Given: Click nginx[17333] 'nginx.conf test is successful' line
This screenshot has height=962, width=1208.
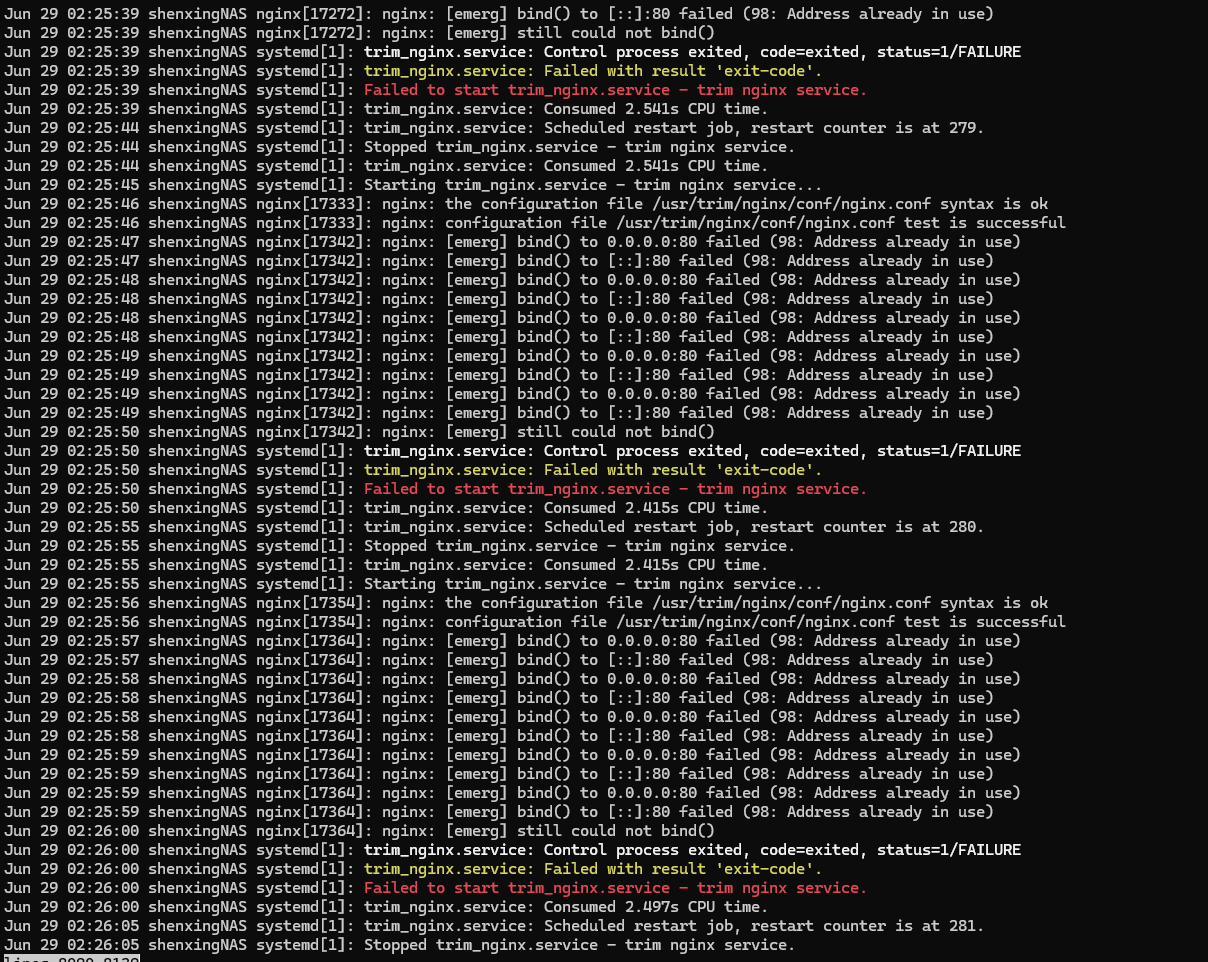Looking at the screenshot, I should tap(535, 223).
